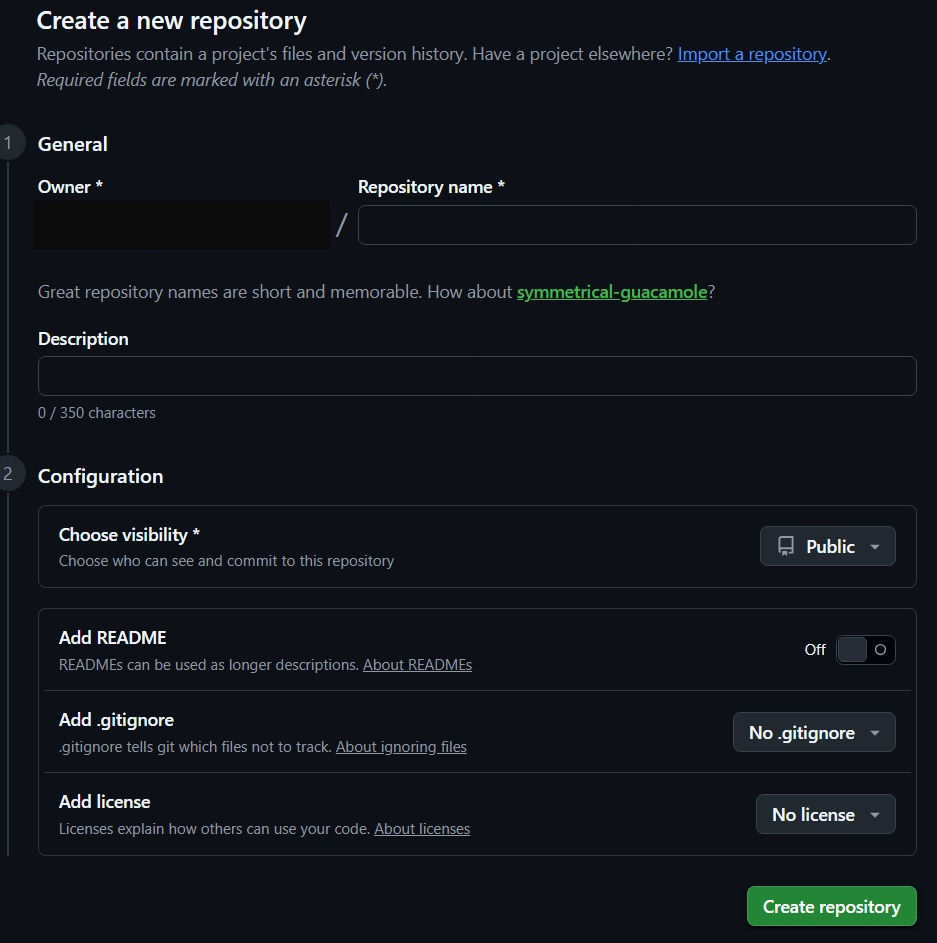This screenshot has width=937, height=943.
Task: Open the About READMEs link
Action: tap(417, 665)
